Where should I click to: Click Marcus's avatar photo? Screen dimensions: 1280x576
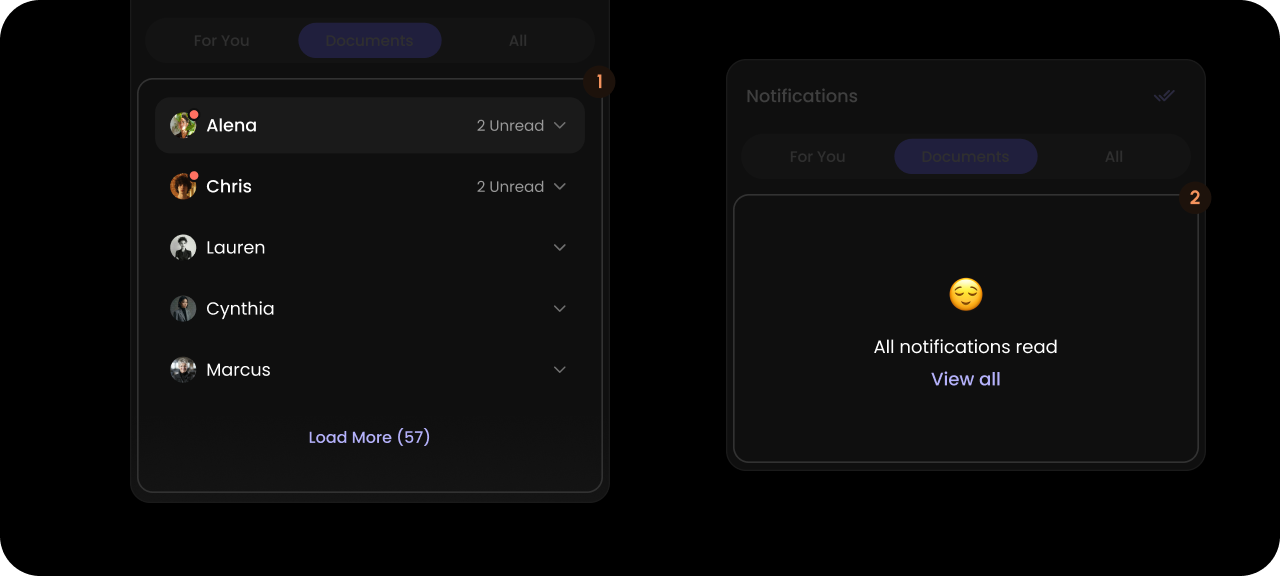click(183, 369)
